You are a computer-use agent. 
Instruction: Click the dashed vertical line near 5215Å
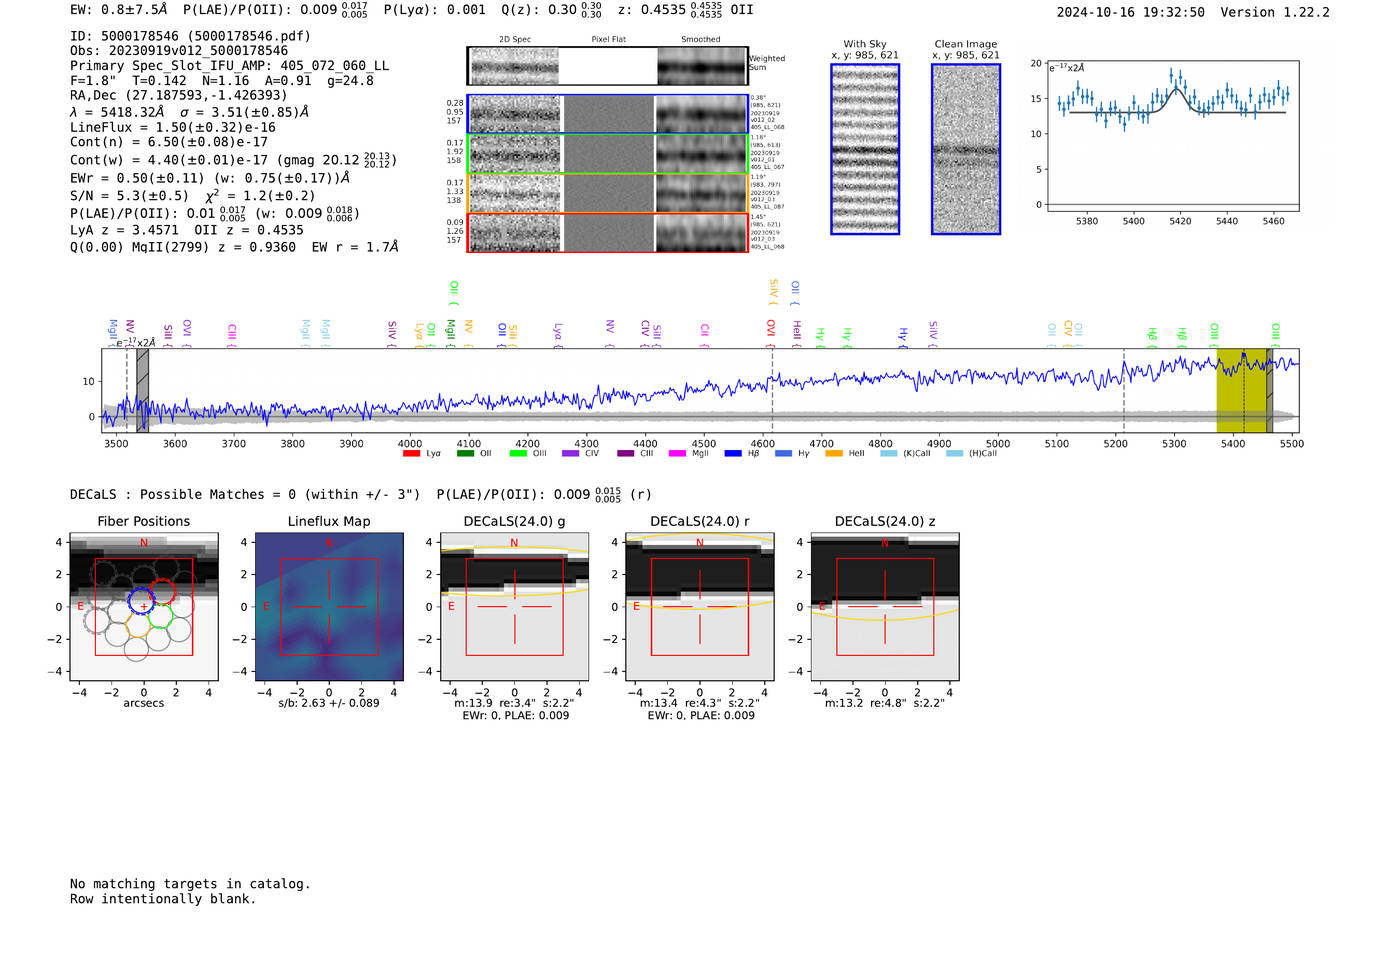click(1123, 391)
